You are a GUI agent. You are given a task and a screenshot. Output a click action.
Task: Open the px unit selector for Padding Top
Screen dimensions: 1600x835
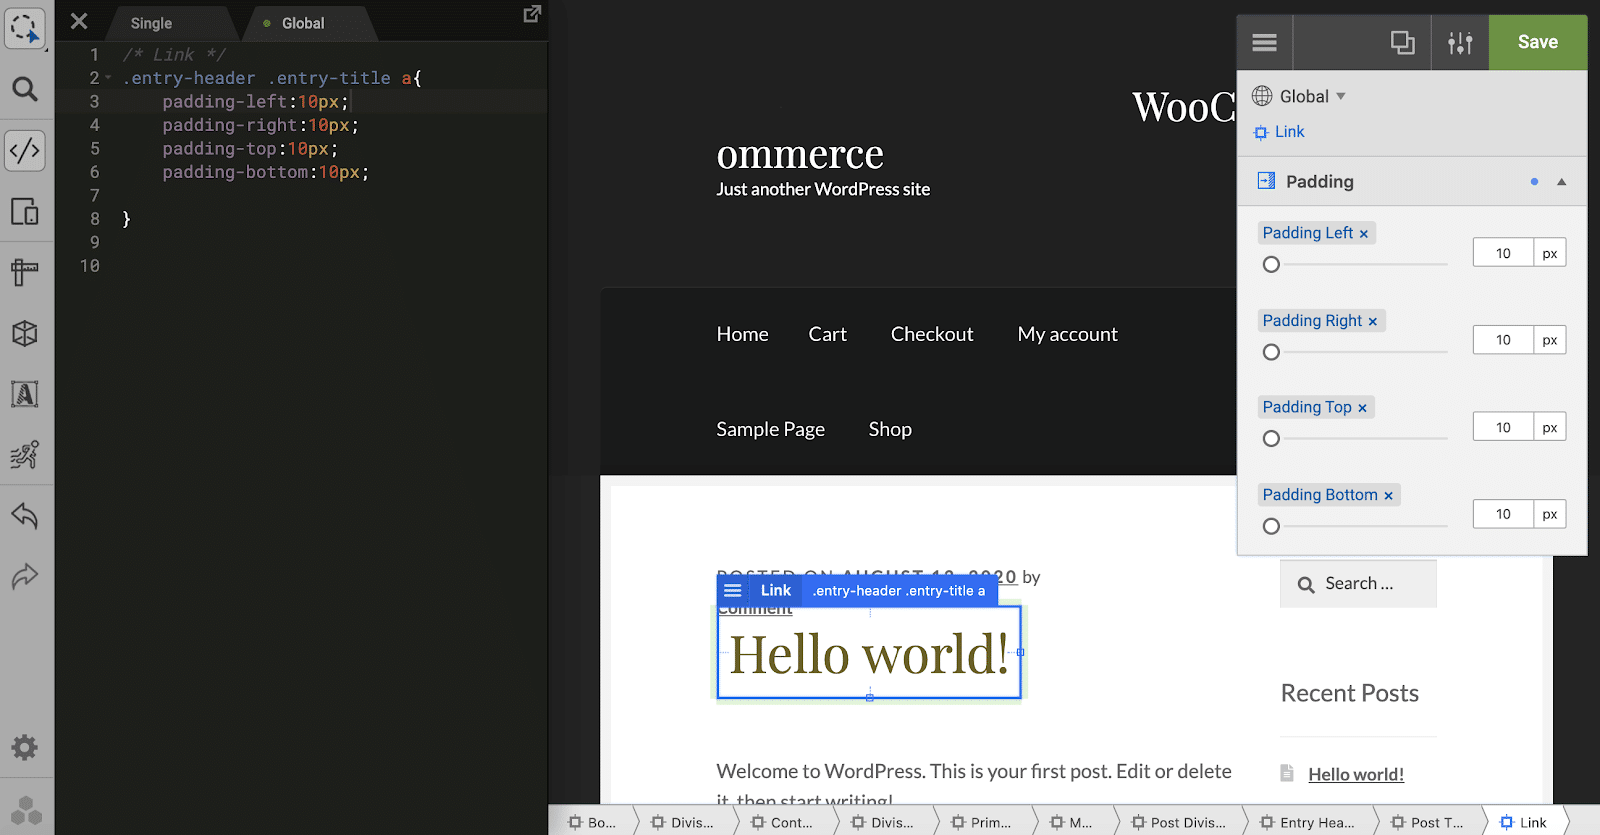coord(1549,427)
